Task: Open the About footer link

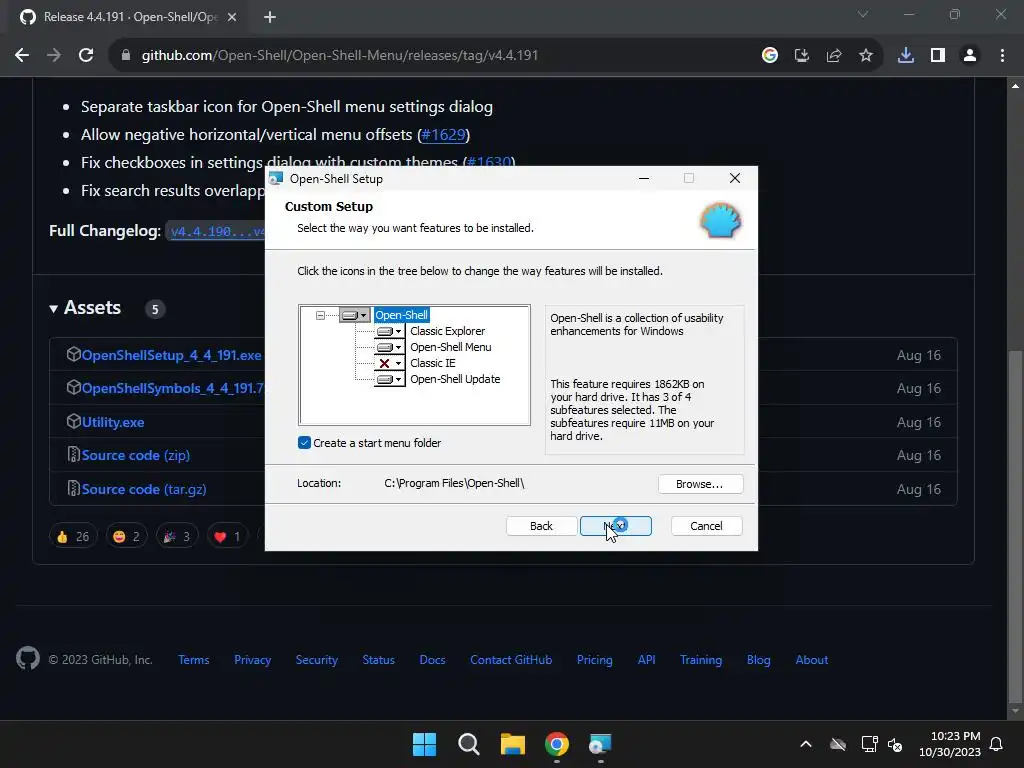Action: [x=812, y=660]
